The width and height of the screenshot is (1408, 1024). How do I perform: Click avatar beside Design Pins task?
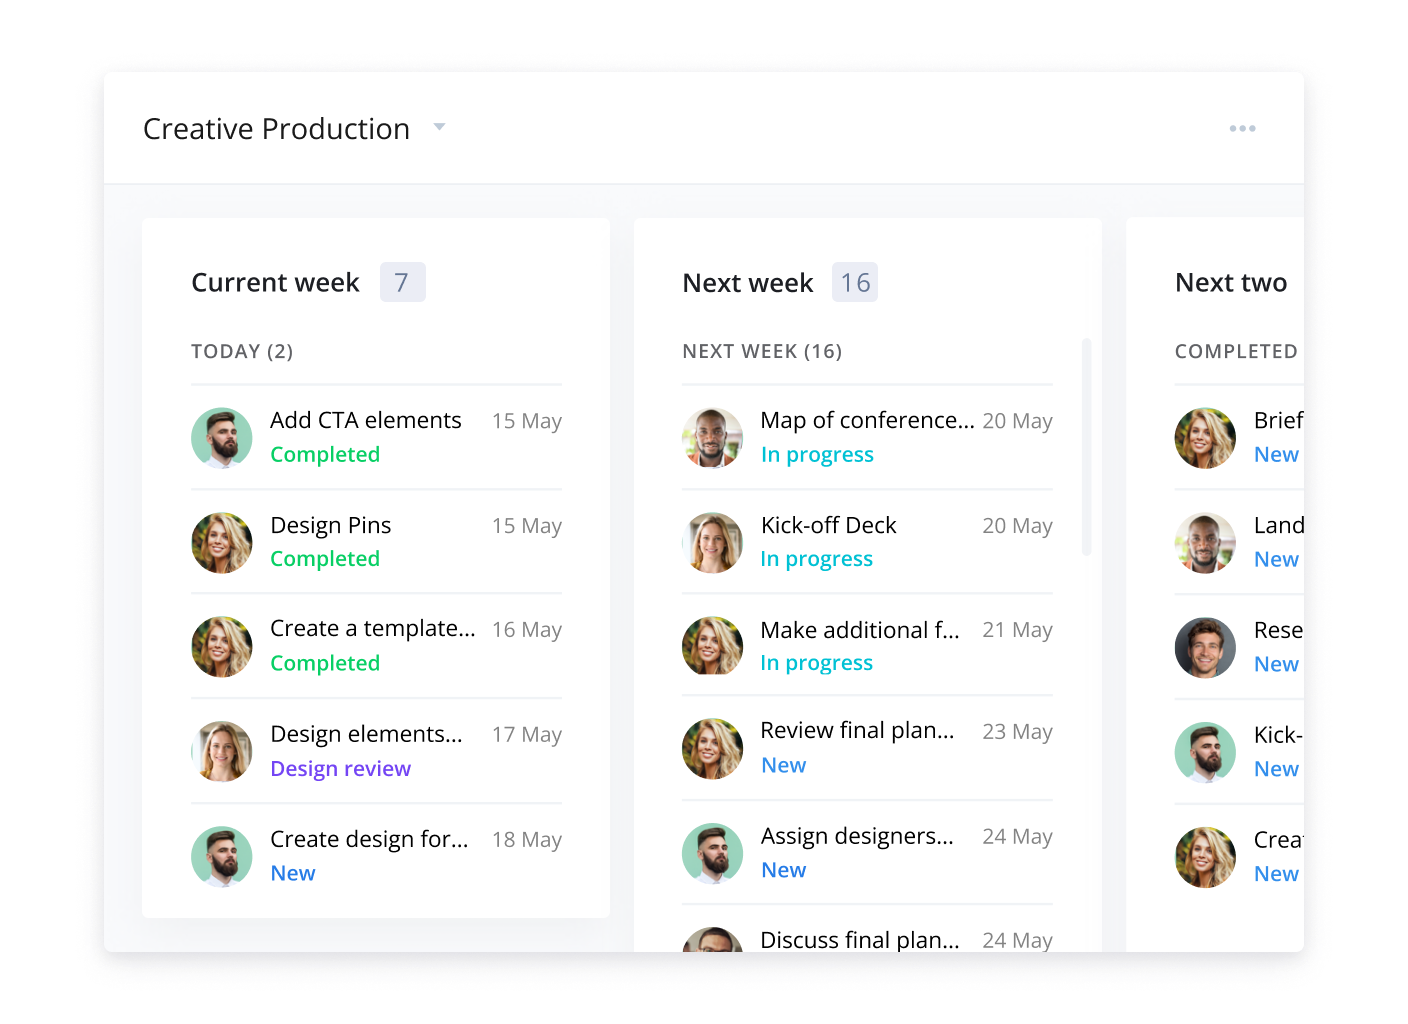tap(222, 543)
